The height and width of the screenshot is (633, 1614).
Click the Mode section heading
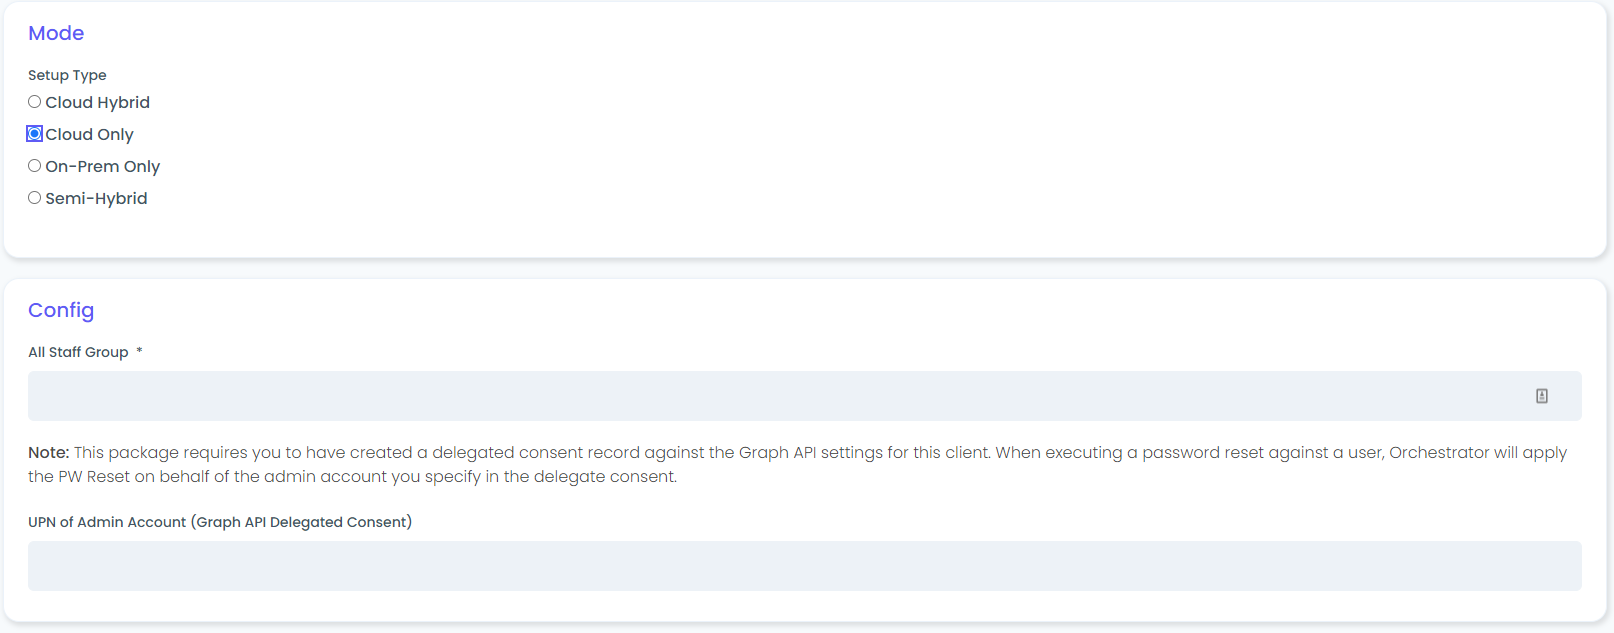tap(56, 33)
